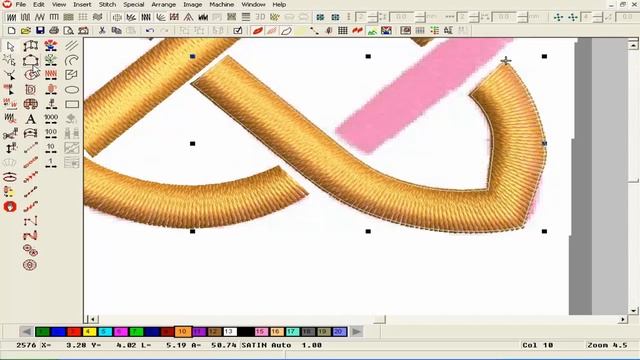
Task: Open the Image menu
Action: (193, 4)
